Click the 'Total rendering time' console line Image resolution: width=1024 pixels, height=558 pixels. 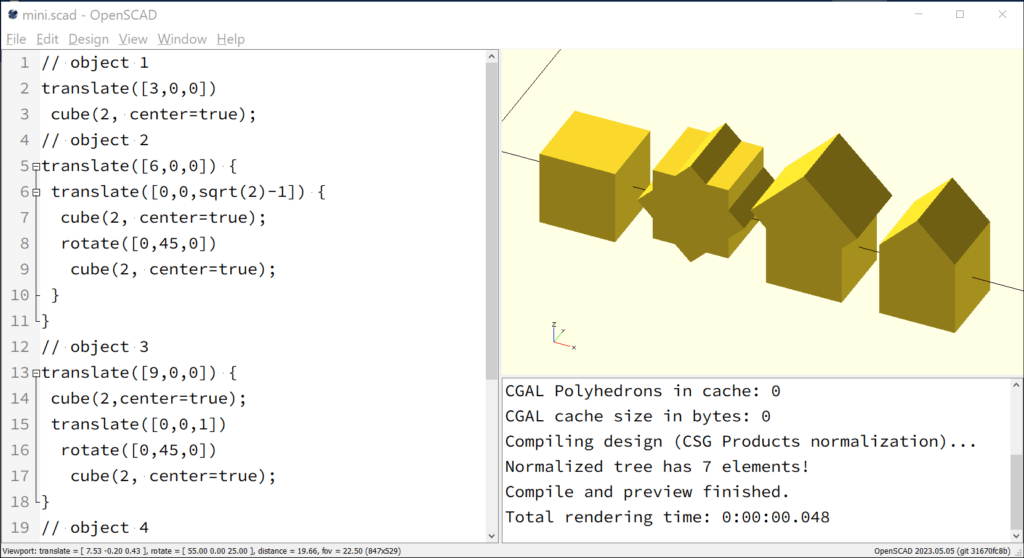[x=667, y=517]
